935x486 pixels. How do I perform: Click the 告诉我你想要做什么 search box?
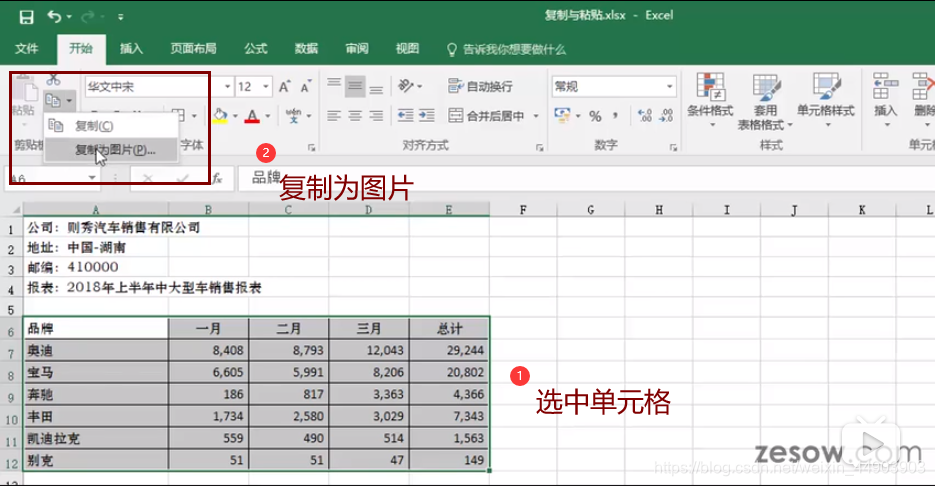click(x=506, y=49)
